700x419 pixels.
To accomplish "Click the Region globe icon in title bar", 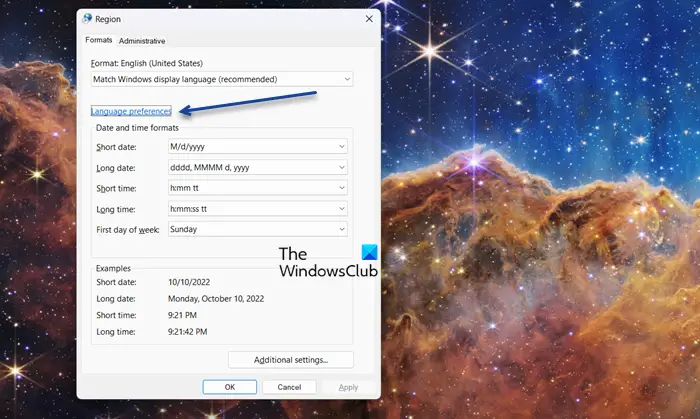I will 87,19.
